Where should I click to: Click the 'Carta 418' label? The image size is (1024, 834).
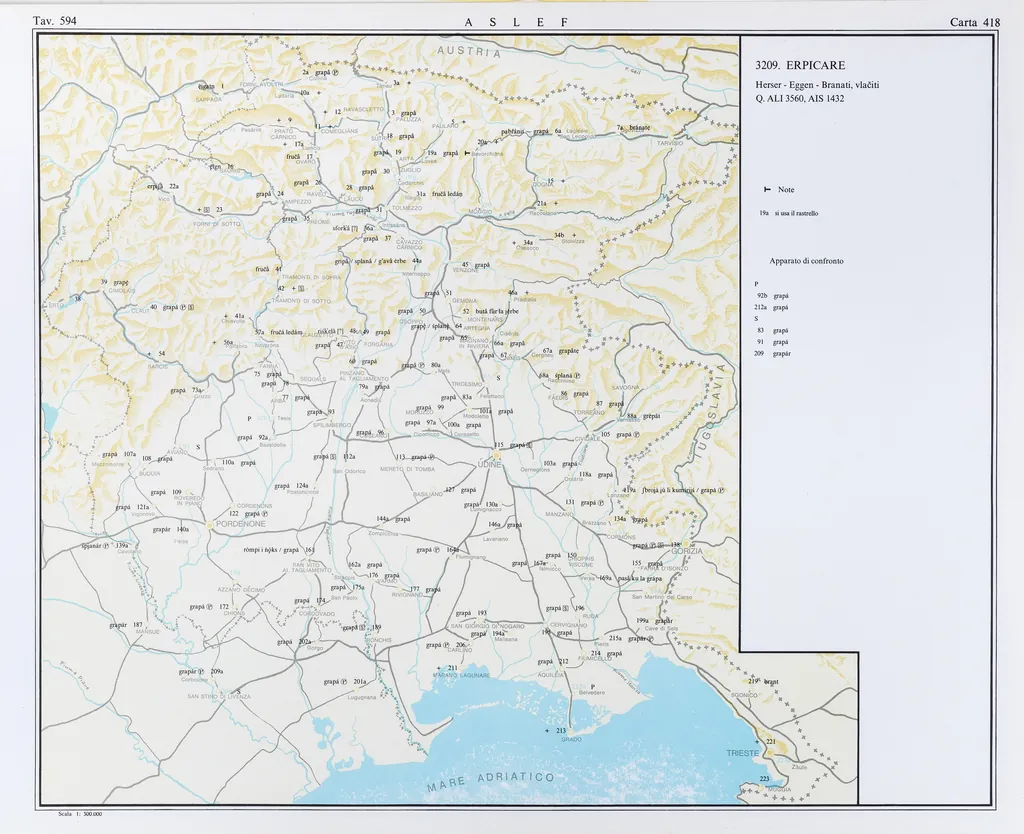975,21
